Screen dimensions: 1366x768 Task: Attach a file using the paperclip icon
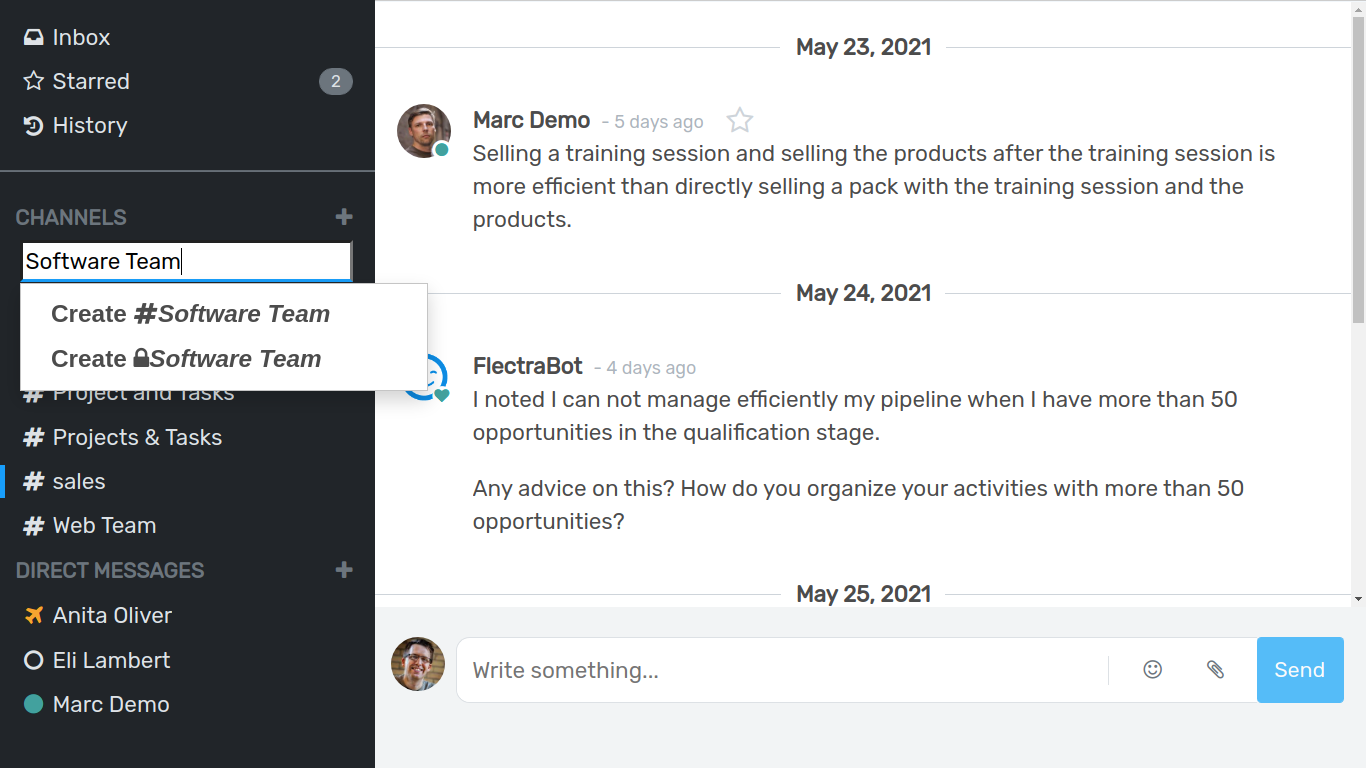pyautogui.click(x=1215, y=670)
